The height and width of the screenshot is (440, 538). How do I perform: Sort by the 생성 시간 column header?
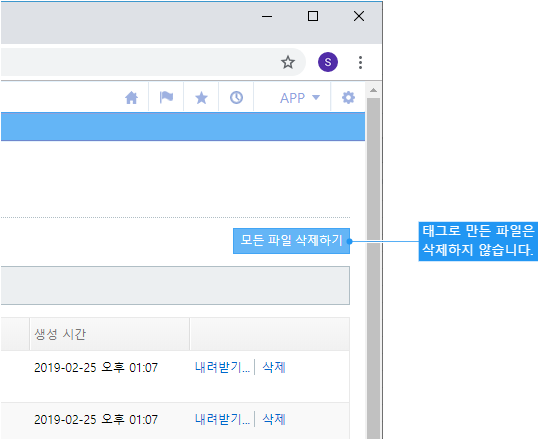60,334
